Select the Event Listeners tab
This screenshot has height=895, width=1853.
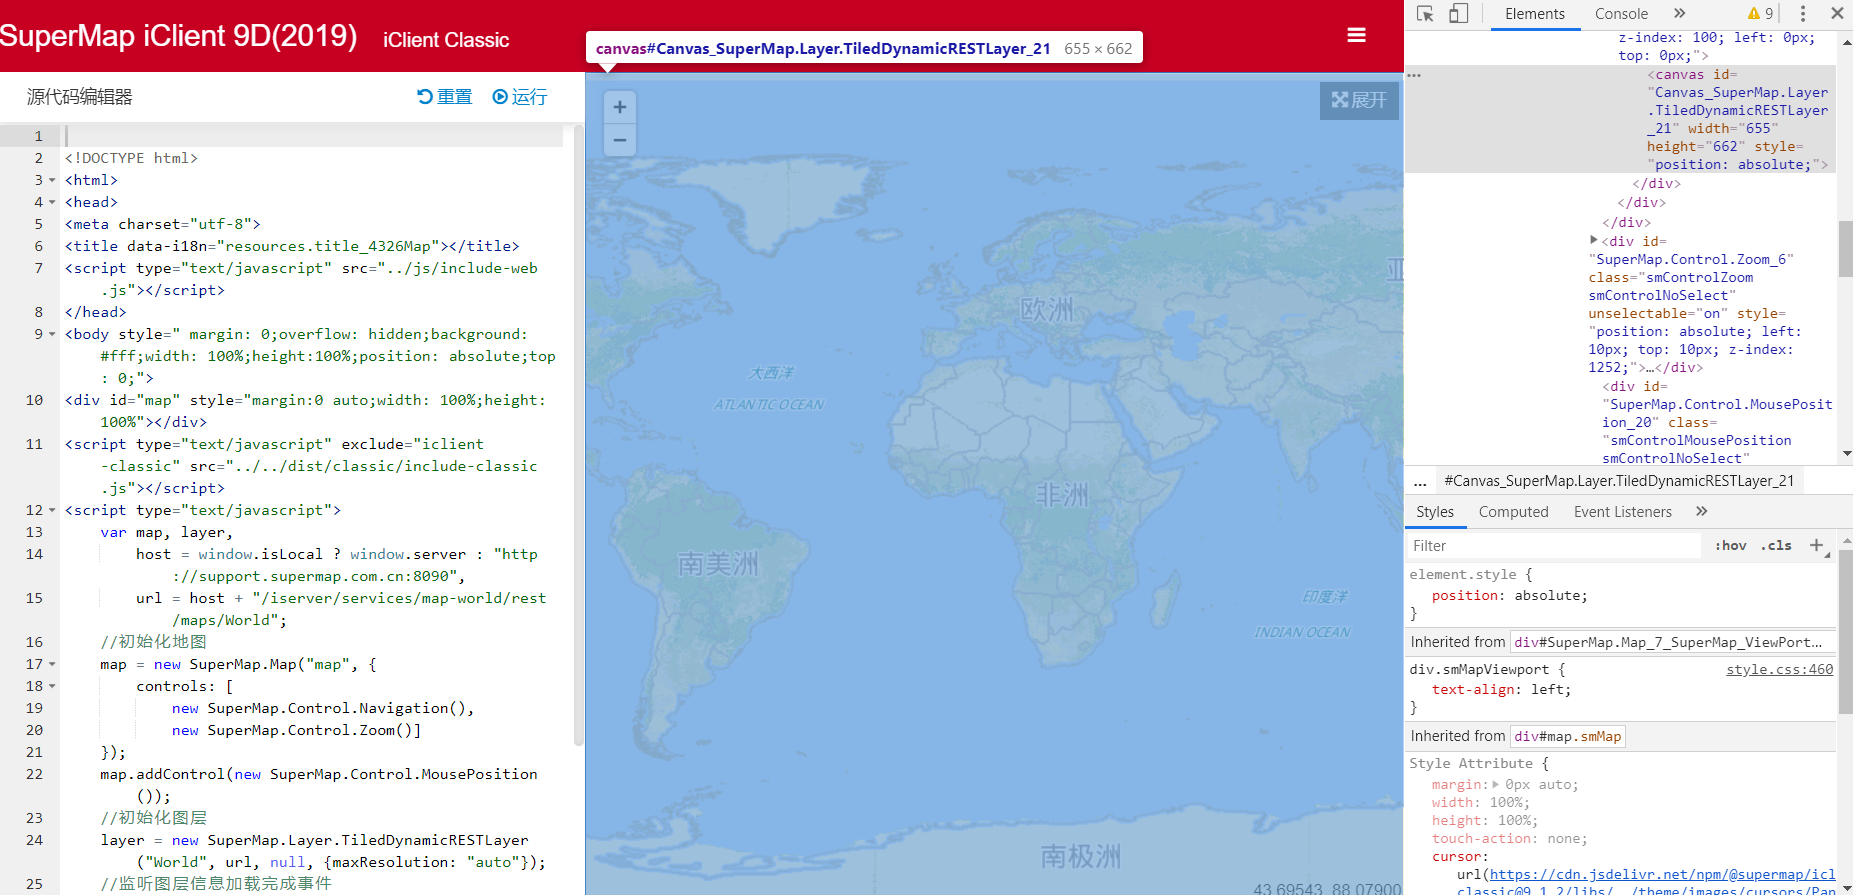1622,512
